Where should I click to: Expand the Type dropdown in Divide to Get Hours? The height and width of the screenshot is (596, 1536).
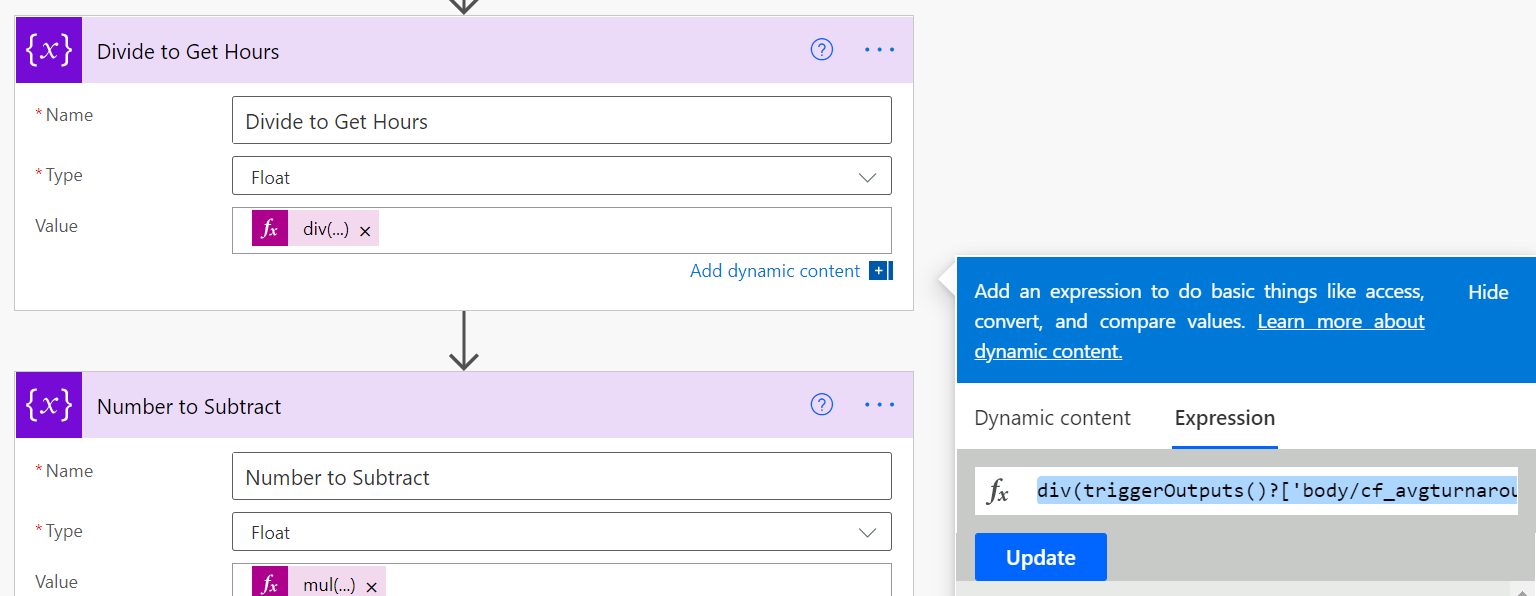pyautogui.click(x=866, y=177)
